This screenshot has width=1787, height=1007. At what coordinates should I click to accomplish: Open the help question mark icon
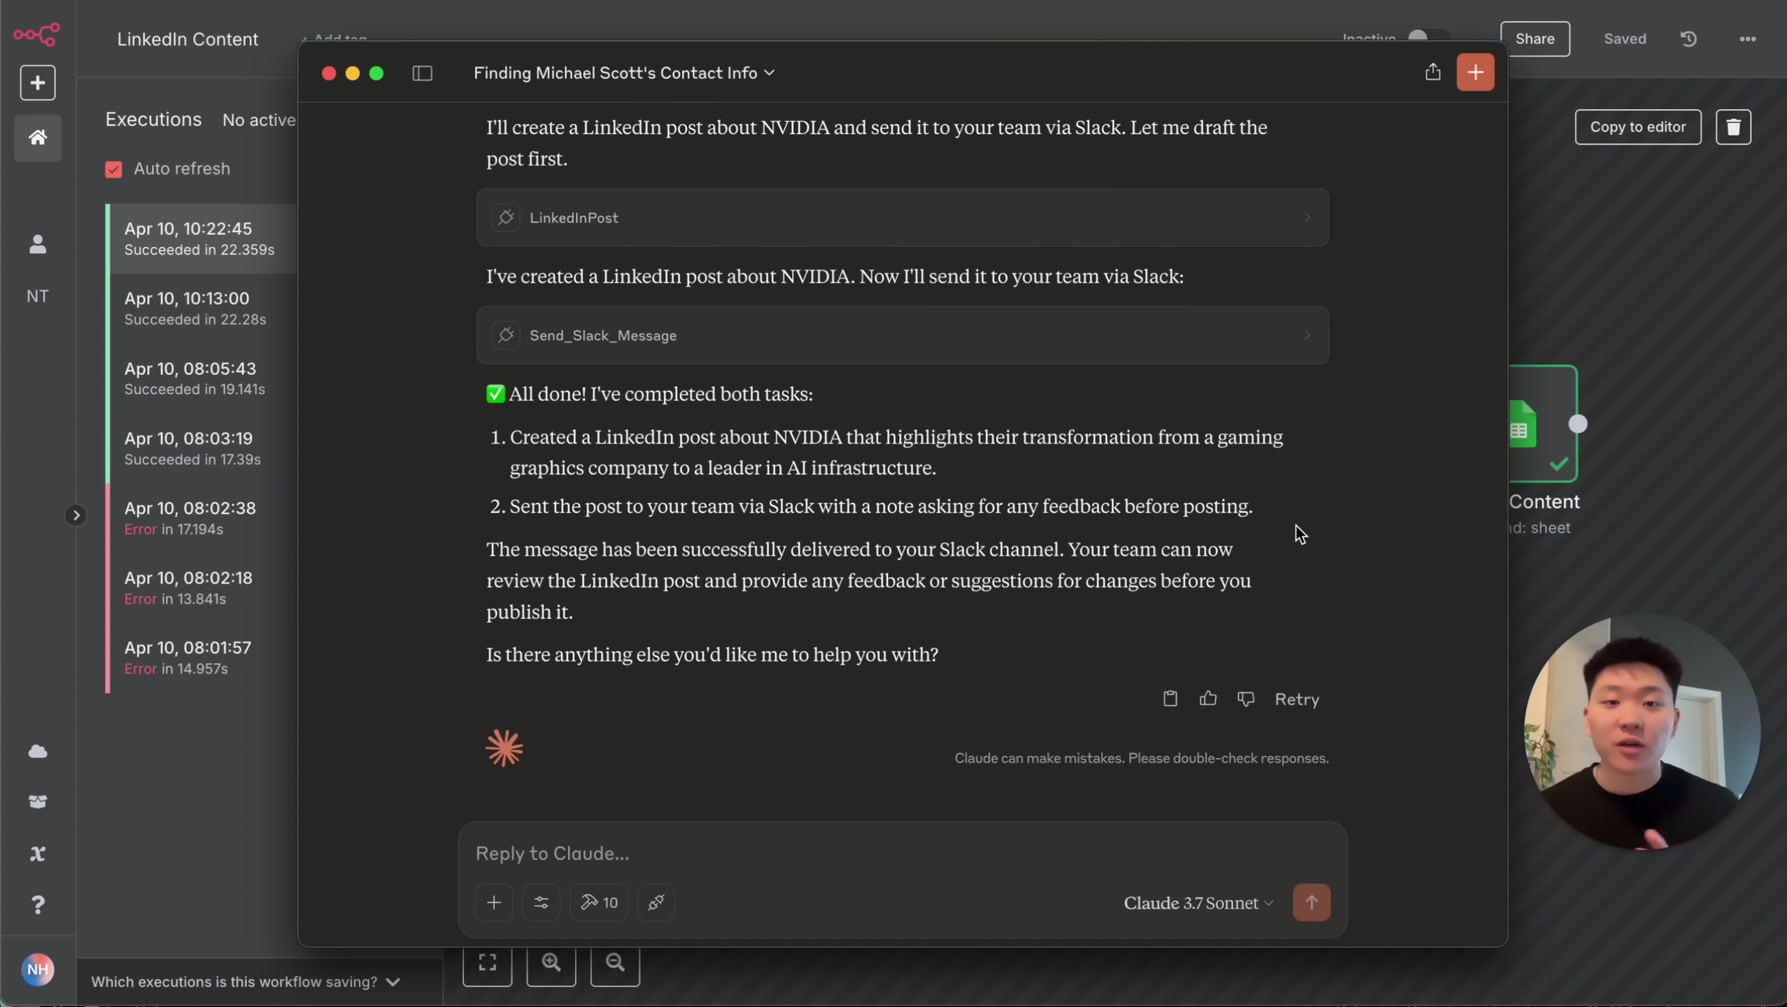click(37, 905)
